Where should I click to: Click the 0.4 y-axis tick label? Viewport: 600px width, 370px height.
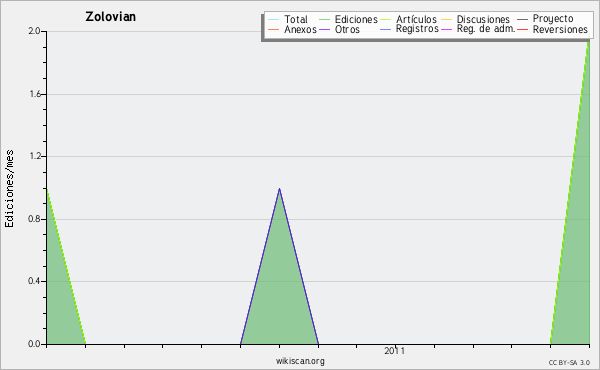(34, 281)
